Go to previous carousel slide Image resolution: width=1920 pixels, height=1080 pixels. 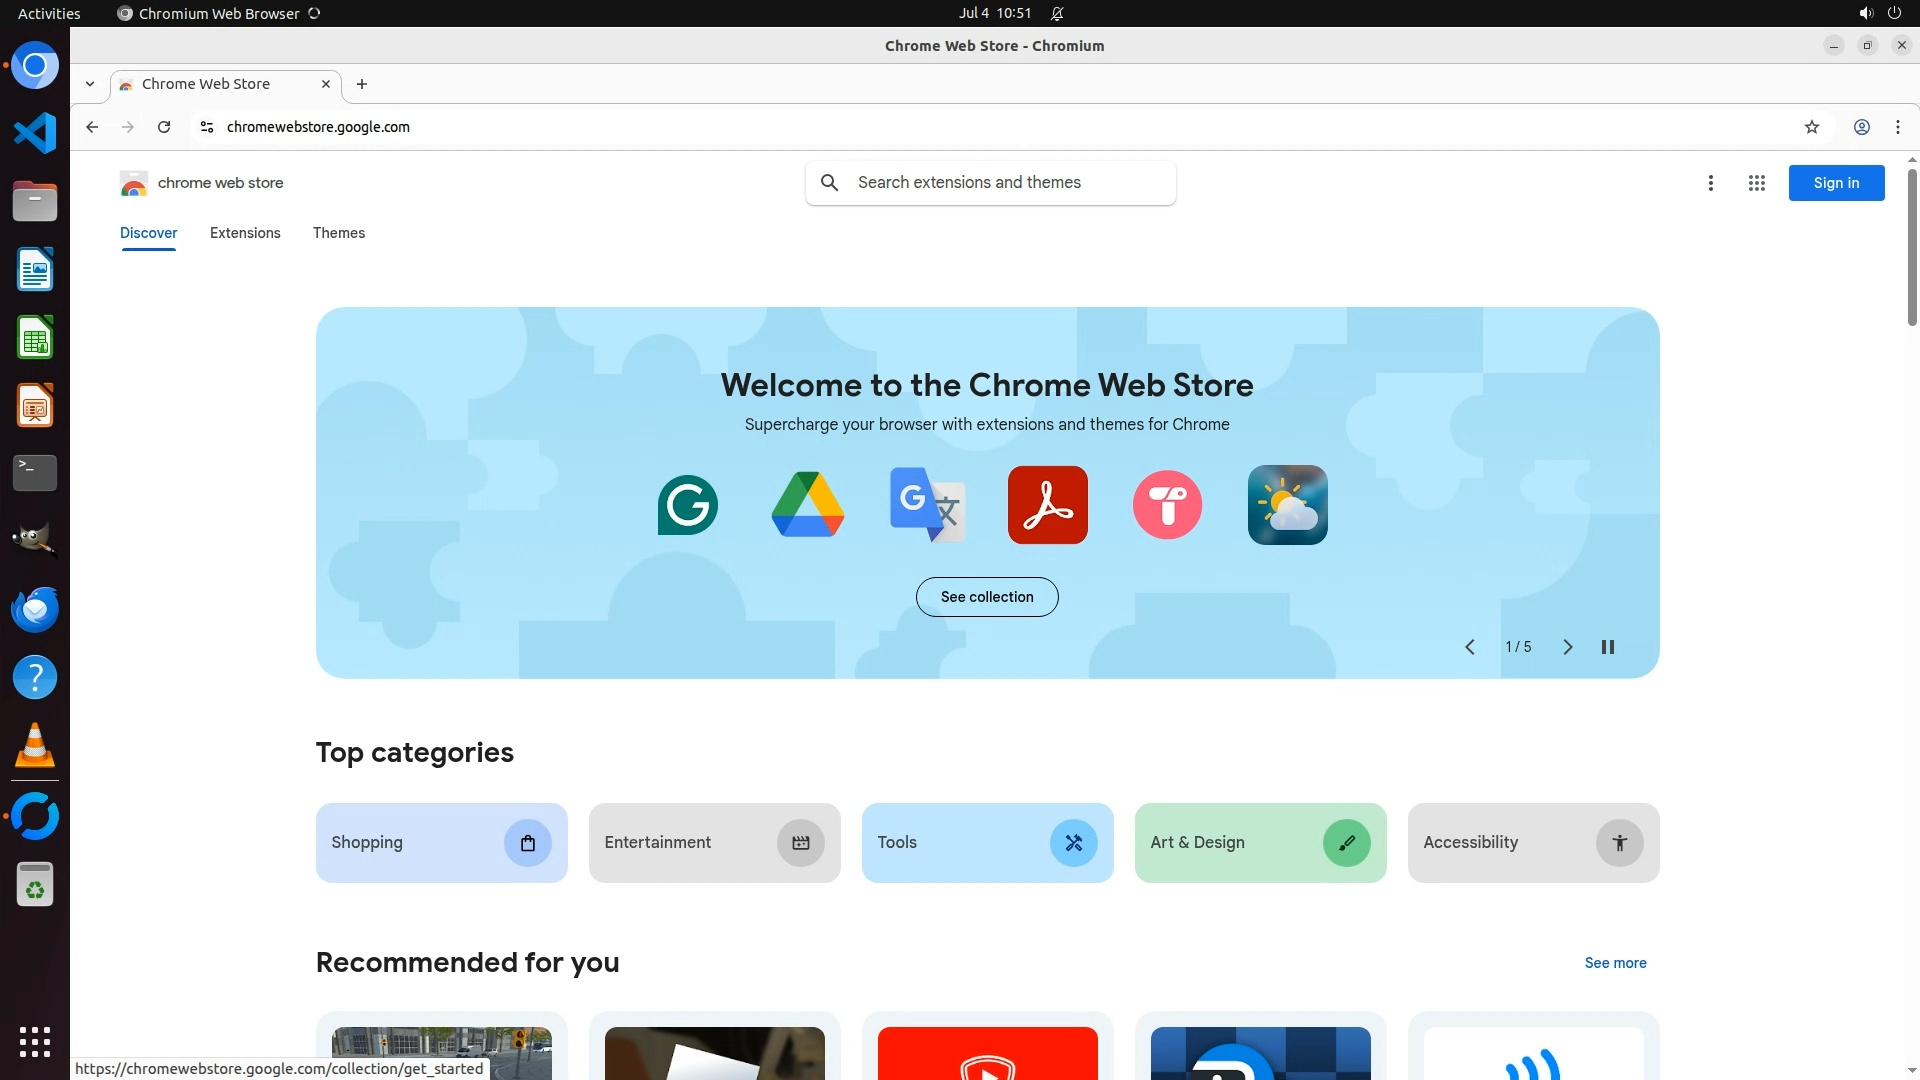click(1470, 647)
